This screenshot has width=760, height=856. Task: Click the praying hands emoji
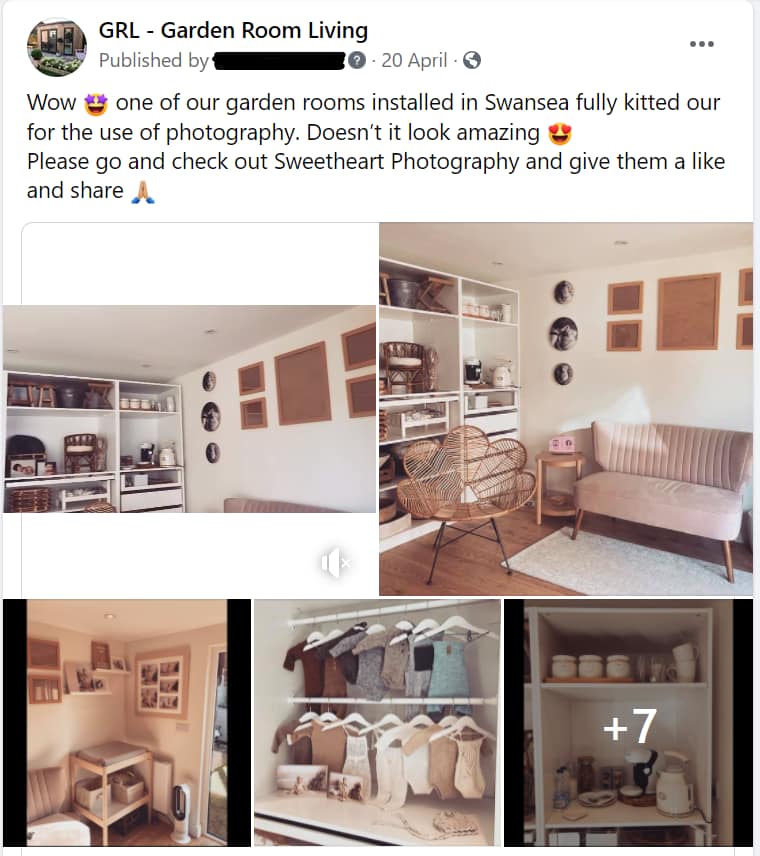(143, 192)
